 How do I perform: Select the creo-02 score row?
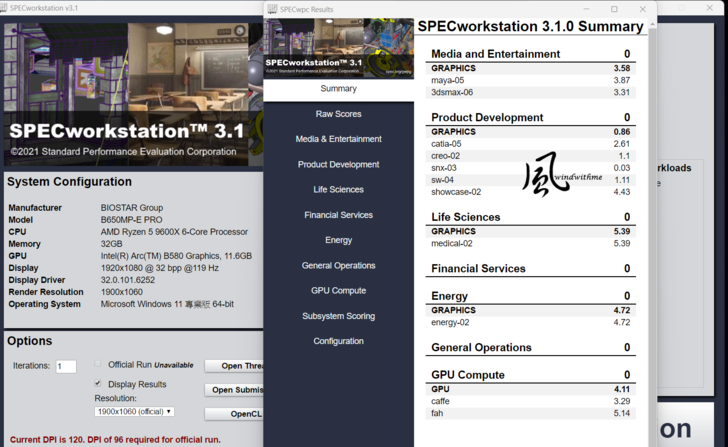pos(530,156)
